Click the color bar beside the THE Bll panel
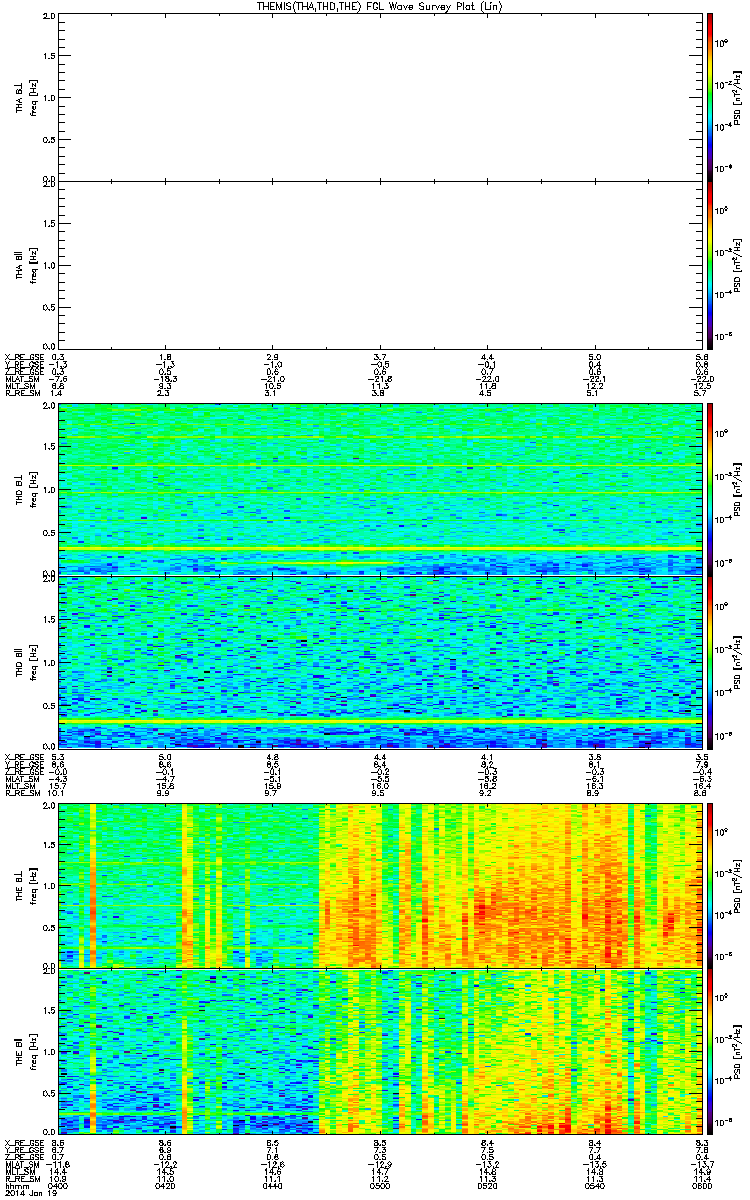 pyautogui.click(x=710, y=1050)
